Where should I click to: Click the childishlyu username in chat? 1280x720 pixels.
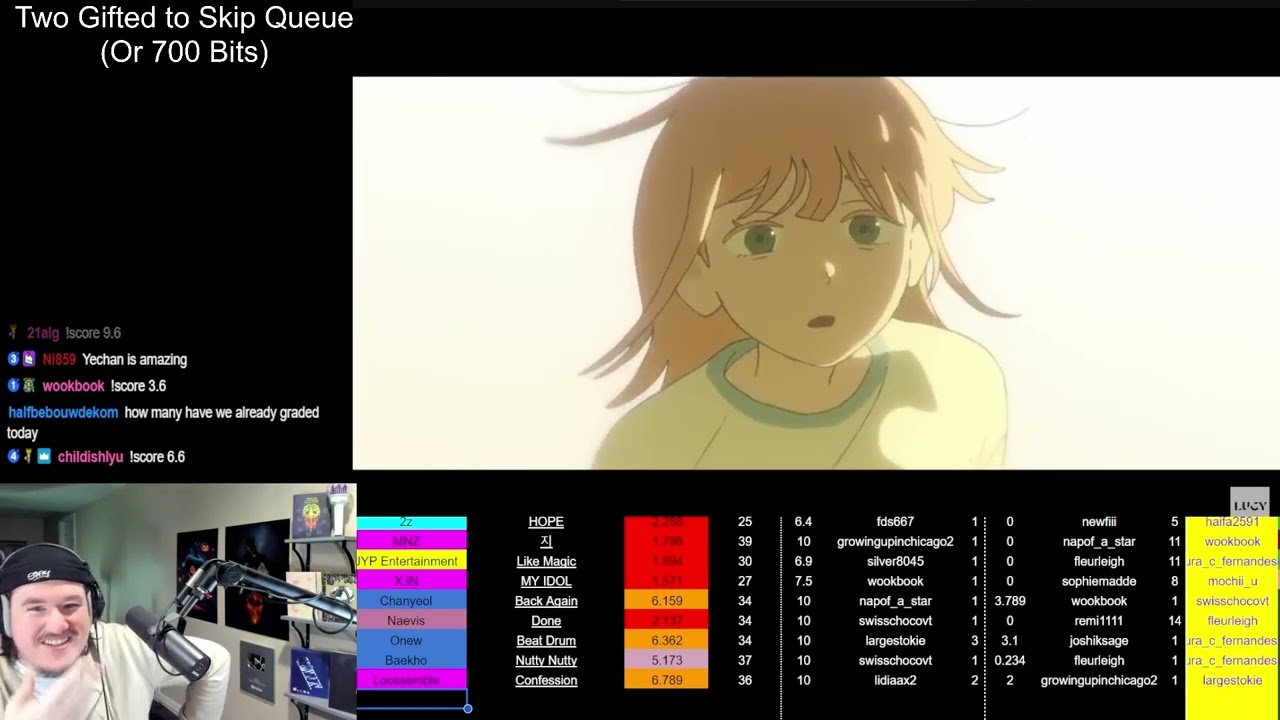[x=90, y=456]
